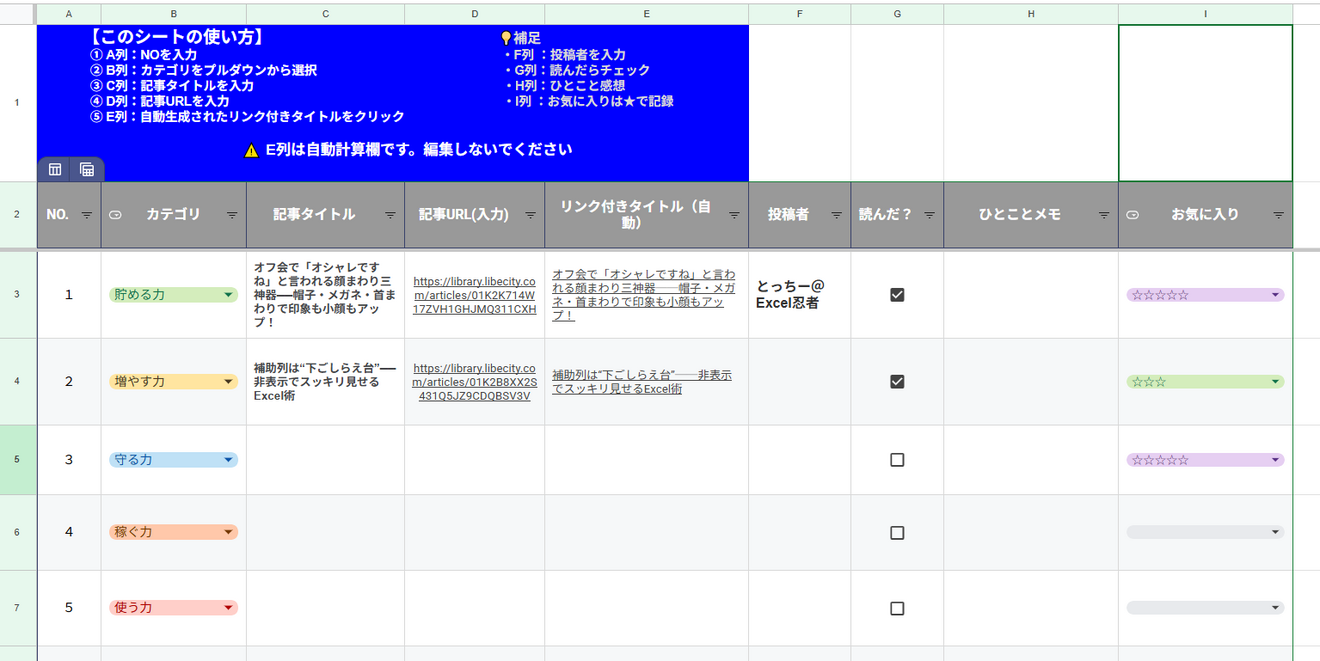The image size is (1320, 661).
Task: Open the filter icon on カテゴリ header
Action: [x=232, y=215]
